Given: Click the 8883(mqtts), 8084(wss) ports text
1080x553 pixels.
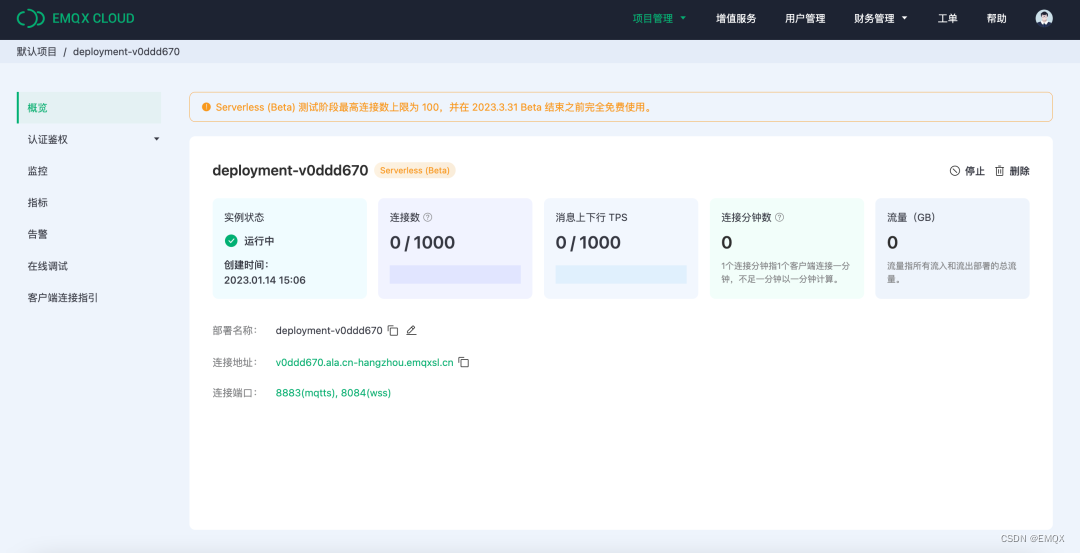Looking at the screenshot, I should coord(333,393).
